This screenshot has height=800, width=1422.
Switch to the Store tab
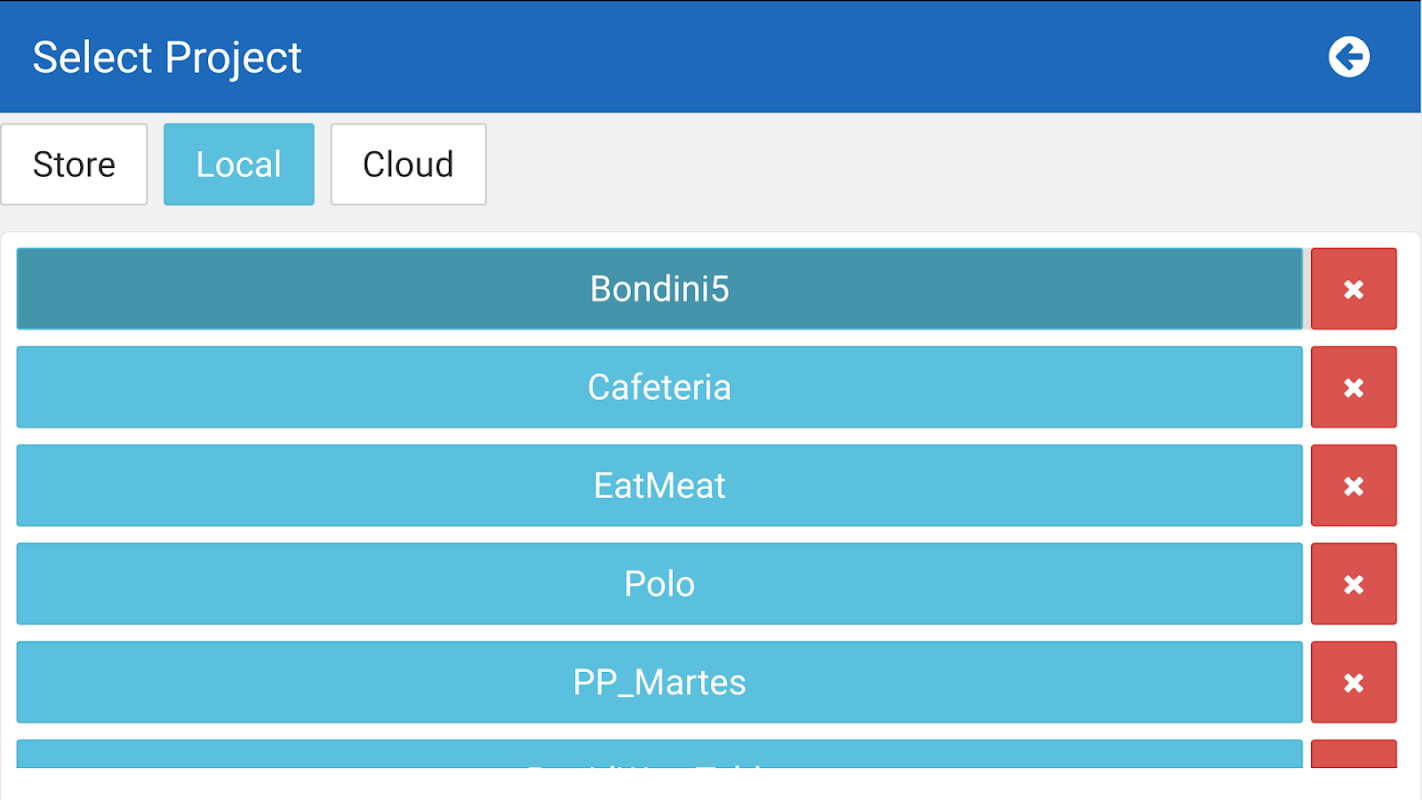pyautogui.click(x=74, y=164)
